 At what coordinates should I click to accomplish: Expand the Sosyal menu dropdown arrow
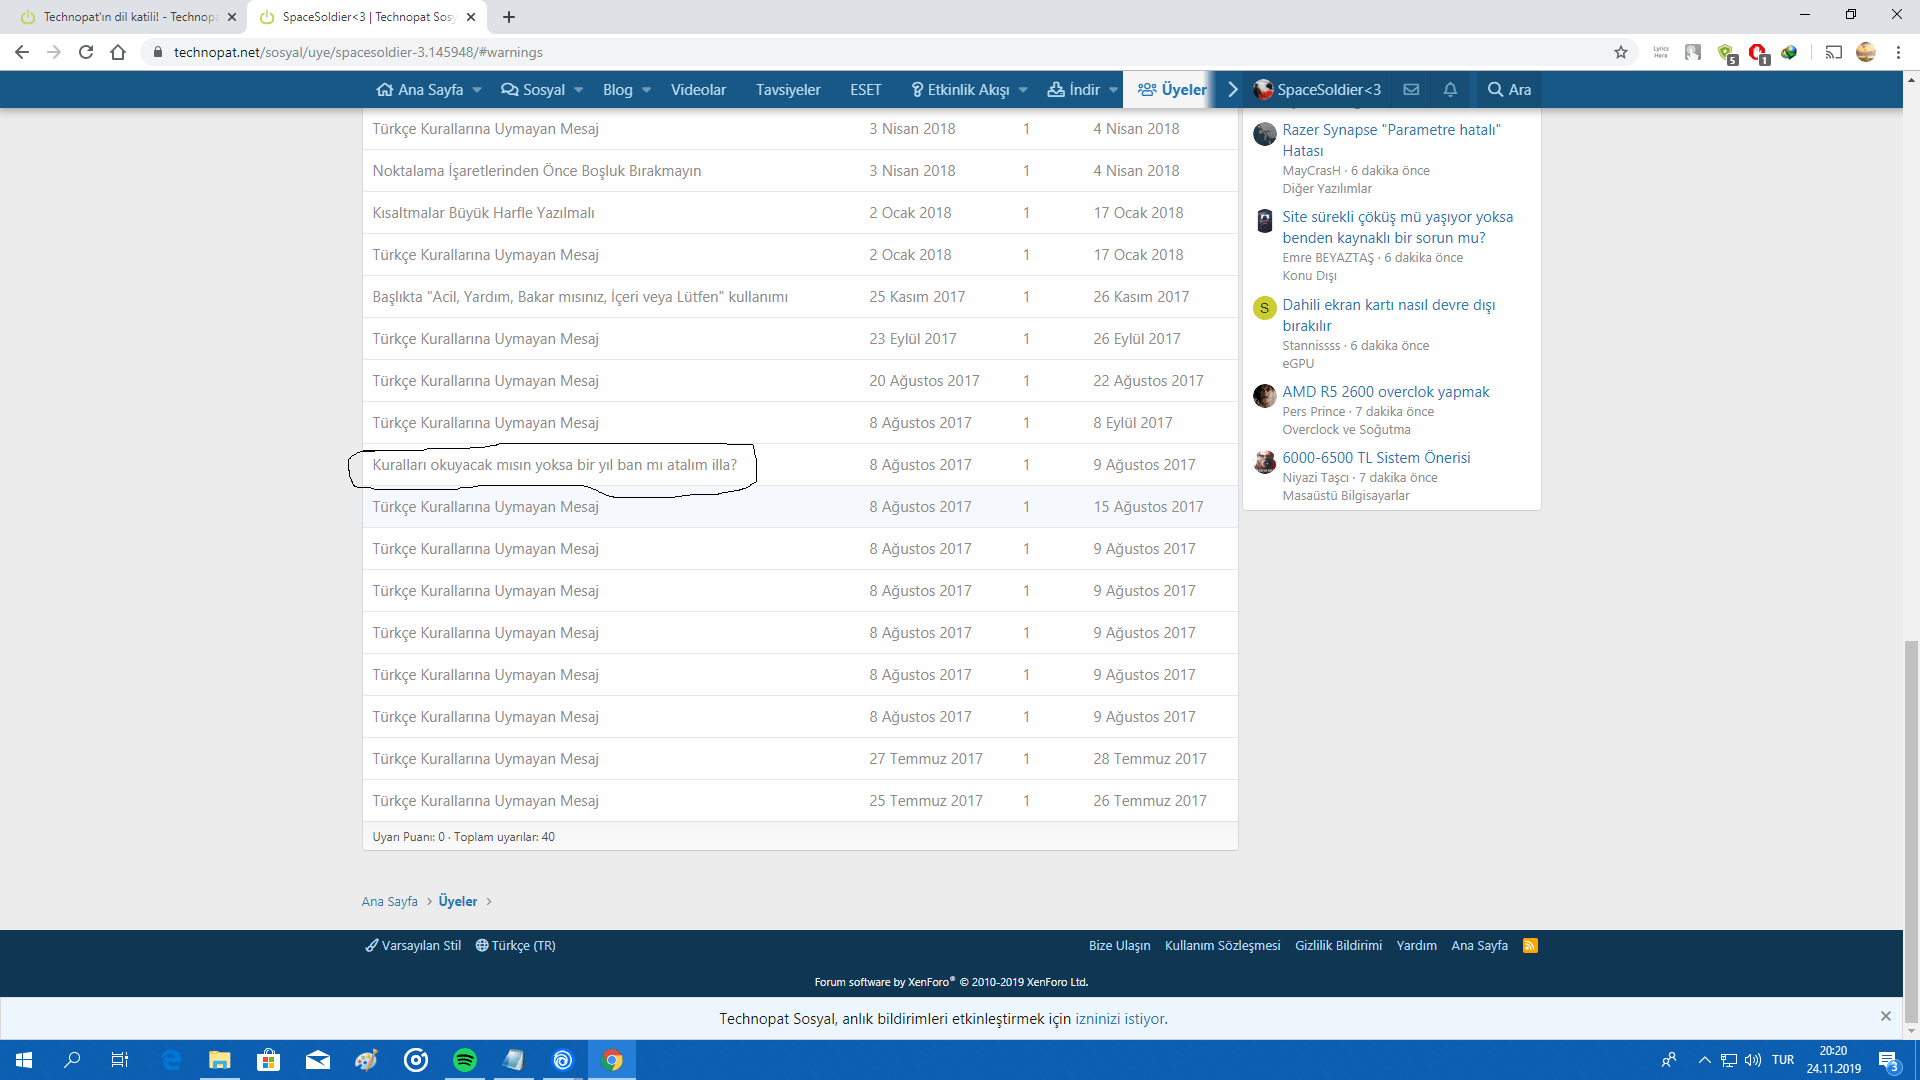579,90
